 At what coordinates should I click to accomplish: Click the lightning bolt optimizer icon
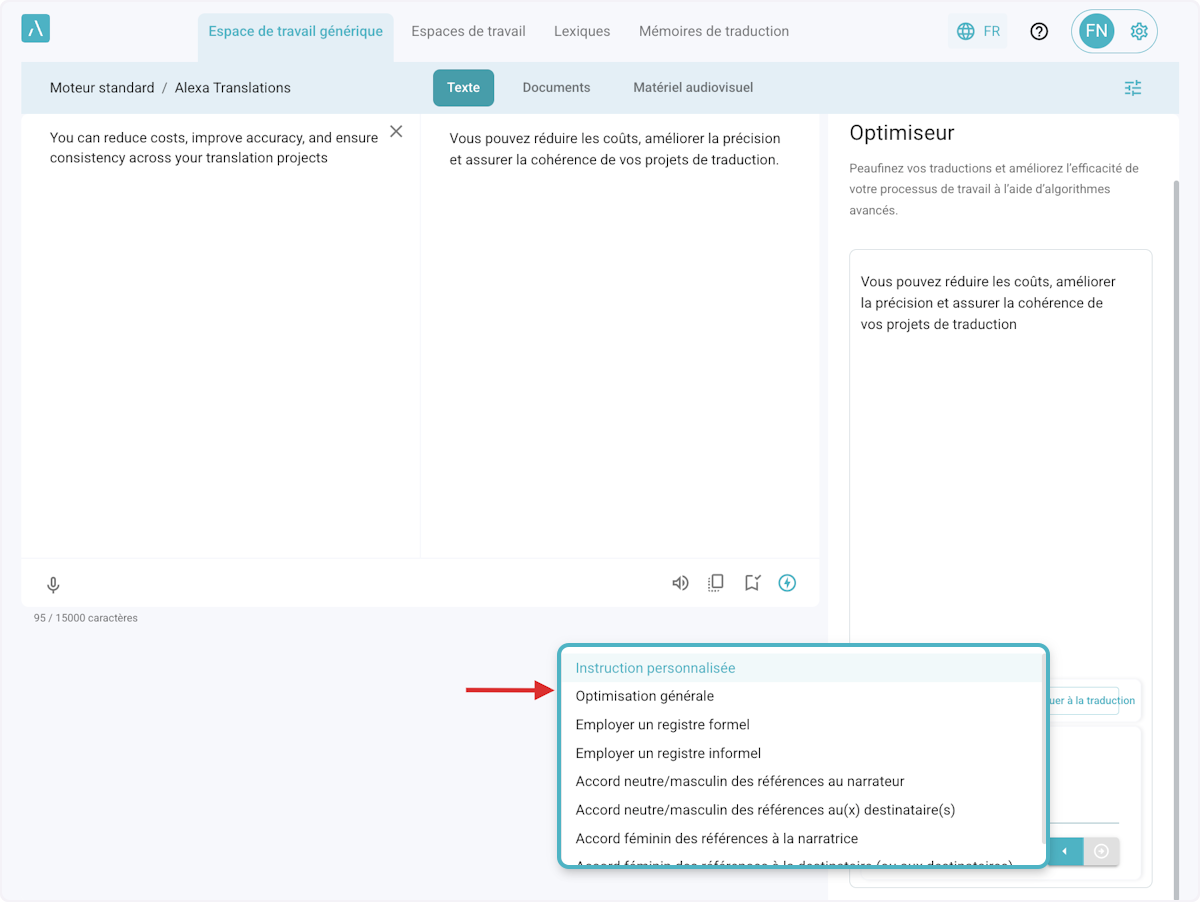click(787, 583)
